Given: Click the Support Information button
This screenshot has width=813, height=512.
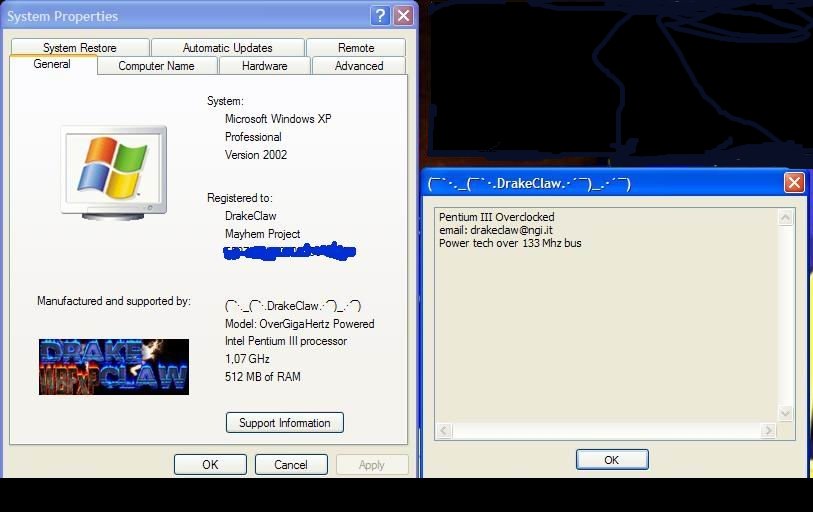Looking at the screenshot, I should click(x=285, y=423).
